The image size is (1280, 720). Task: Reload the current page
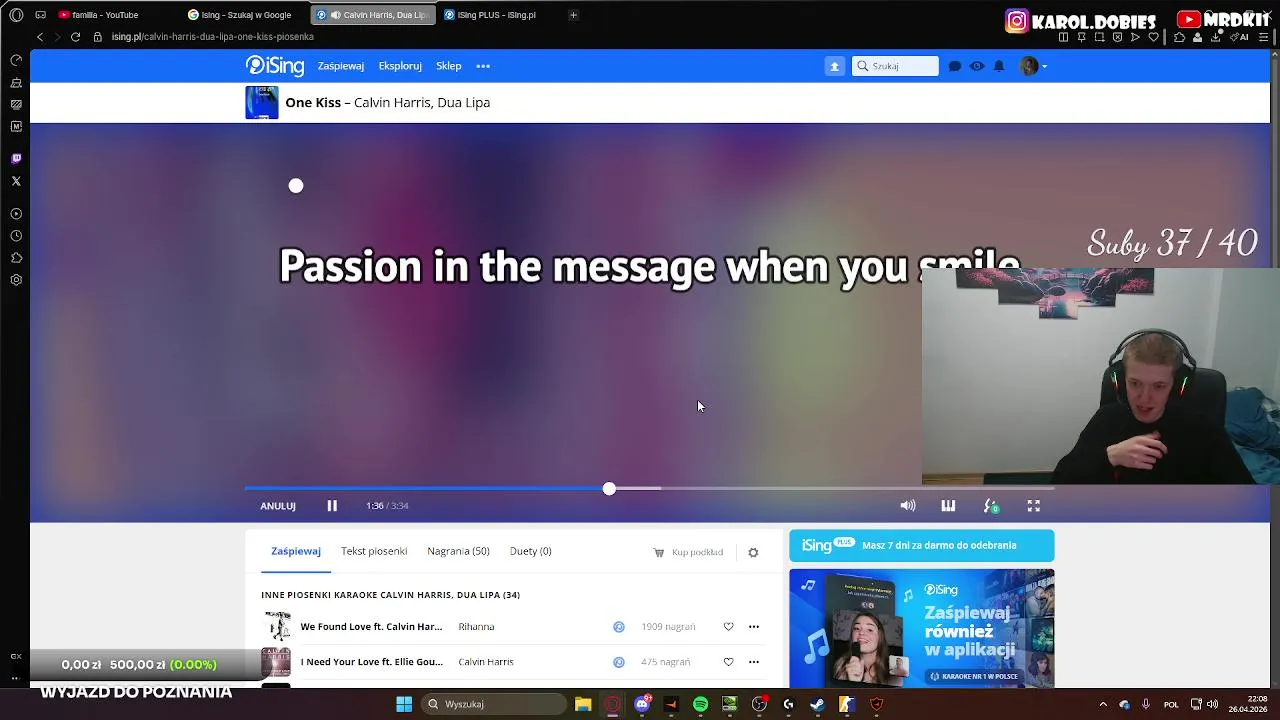point(75,37)
